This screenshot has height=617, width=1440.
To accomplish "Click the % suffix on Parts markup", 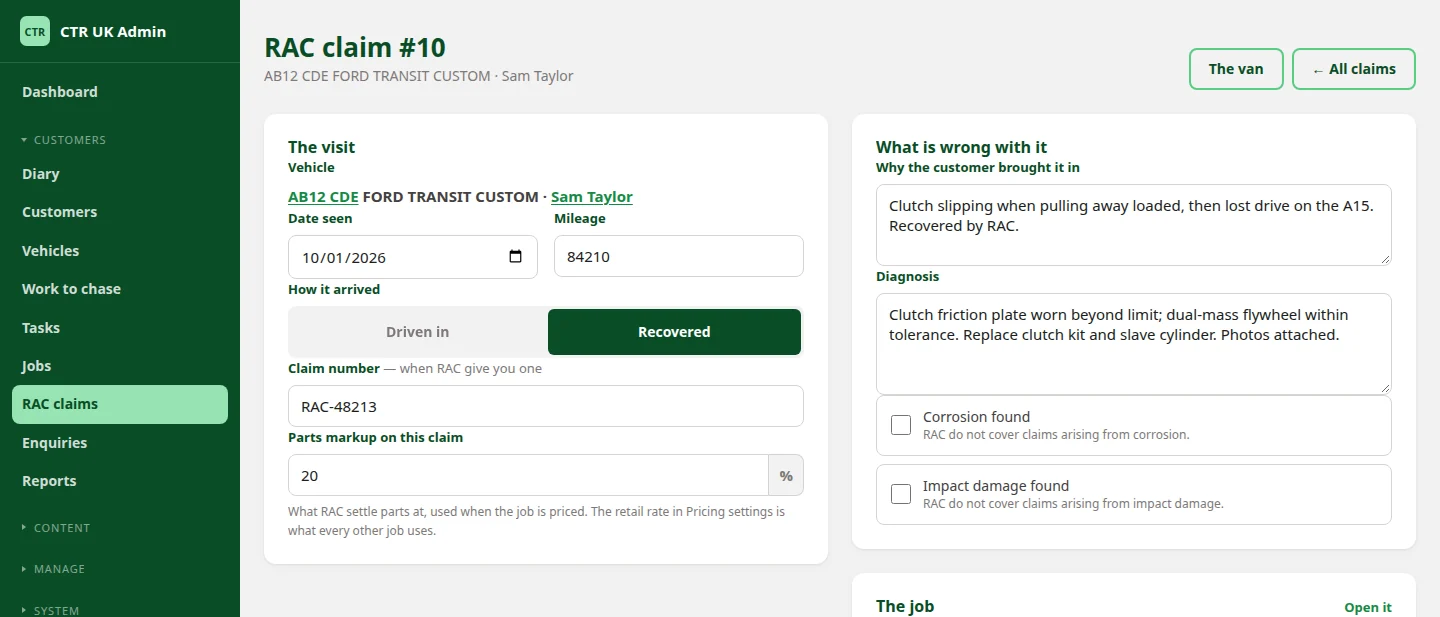I will [786, 475].
